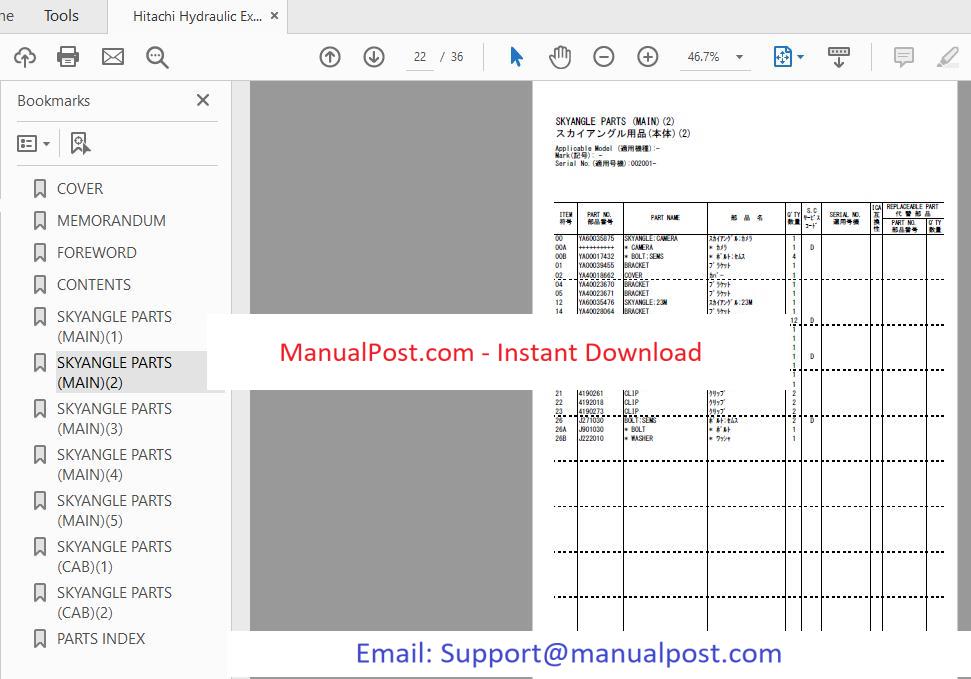Print the document using the printer icon

(x=68, y=57)
